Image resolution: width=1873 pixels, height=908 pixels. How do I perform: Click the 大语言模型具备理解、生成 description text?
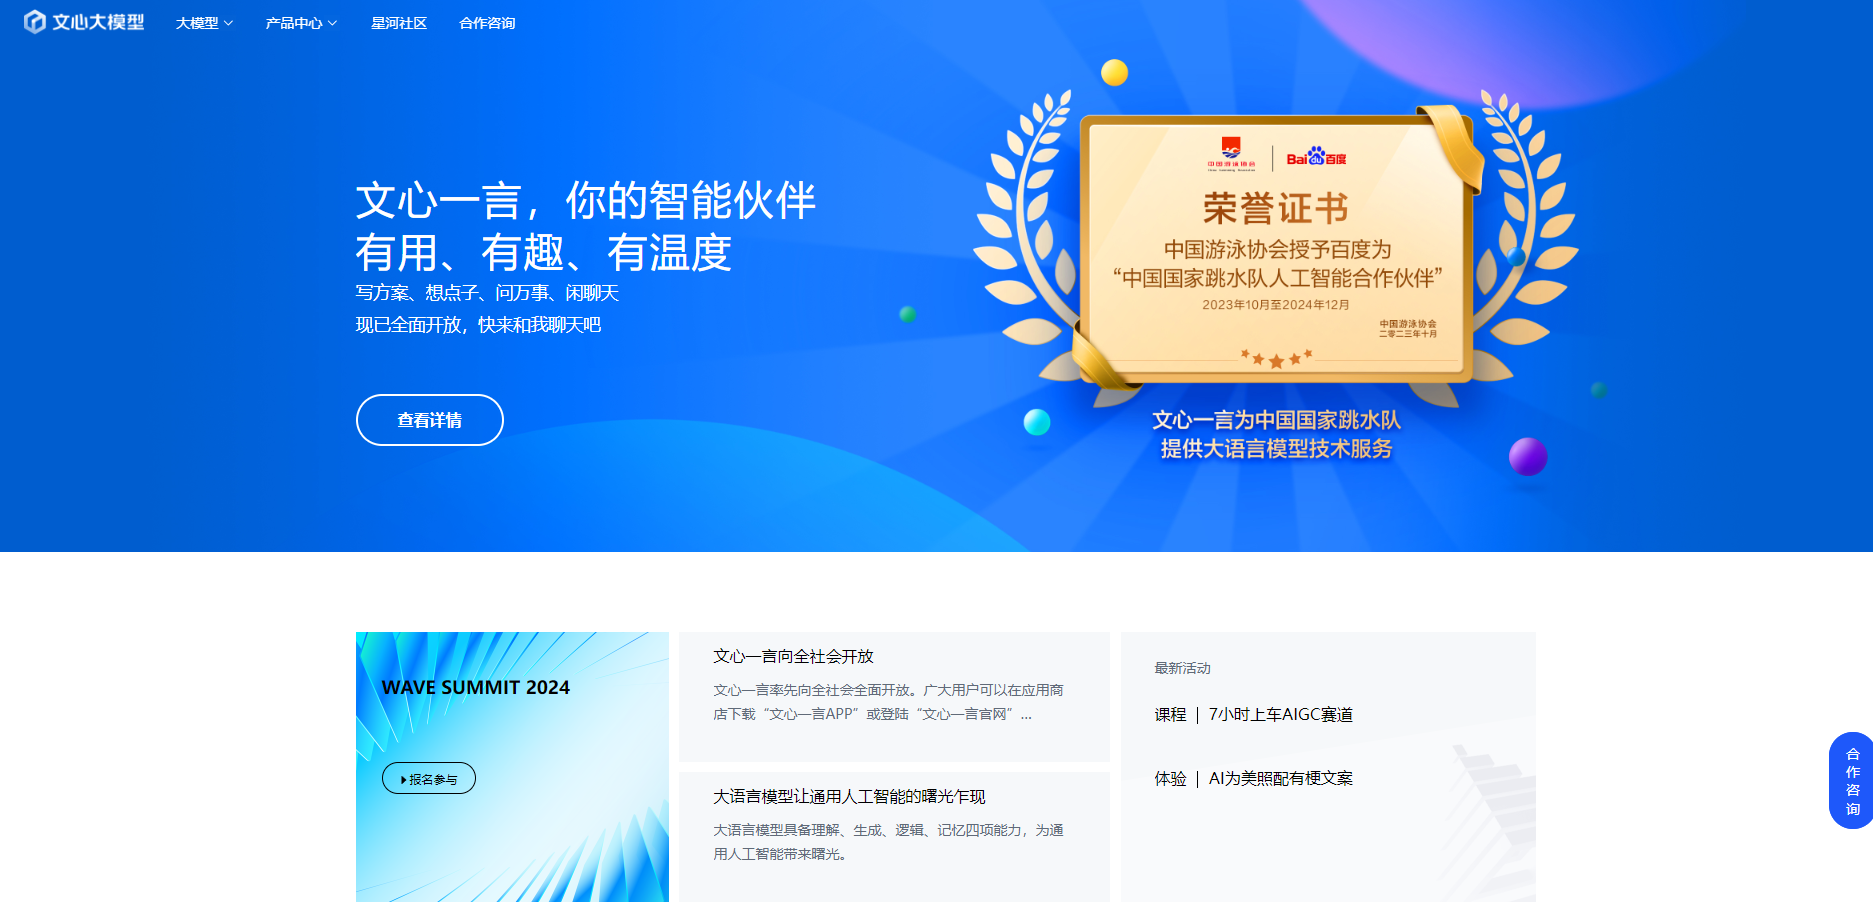coord(888,842)
